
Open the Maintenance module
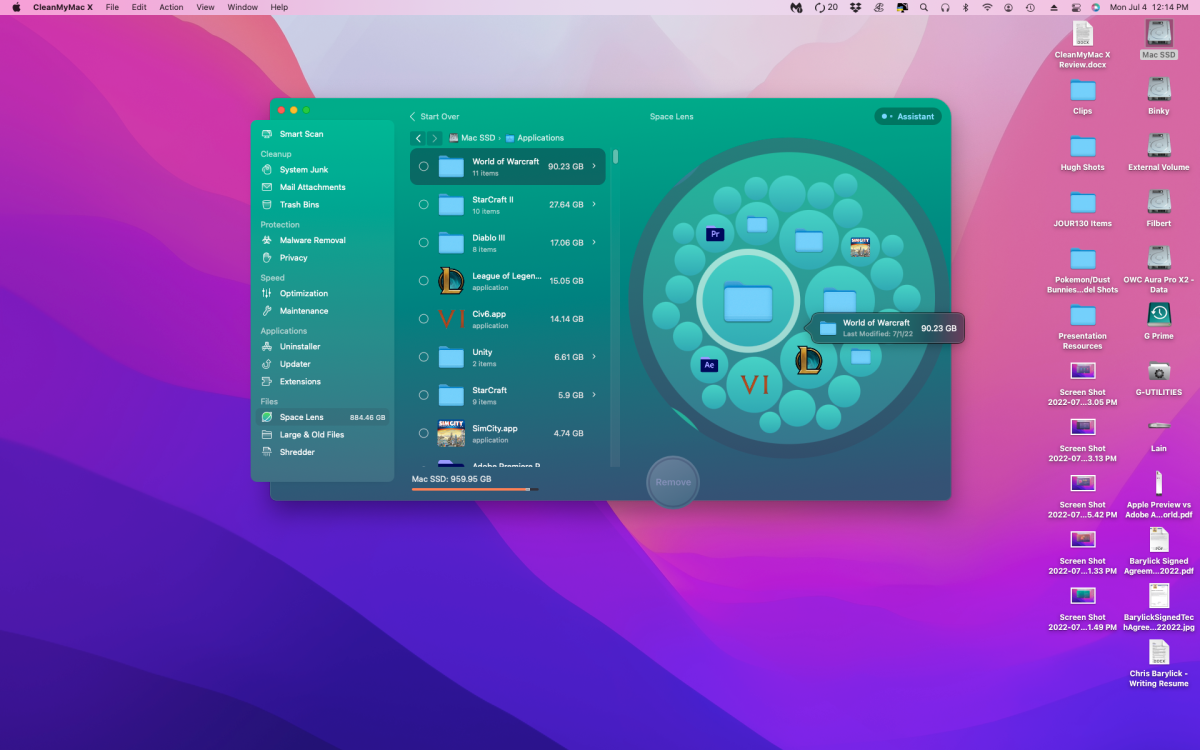[322, 311]
